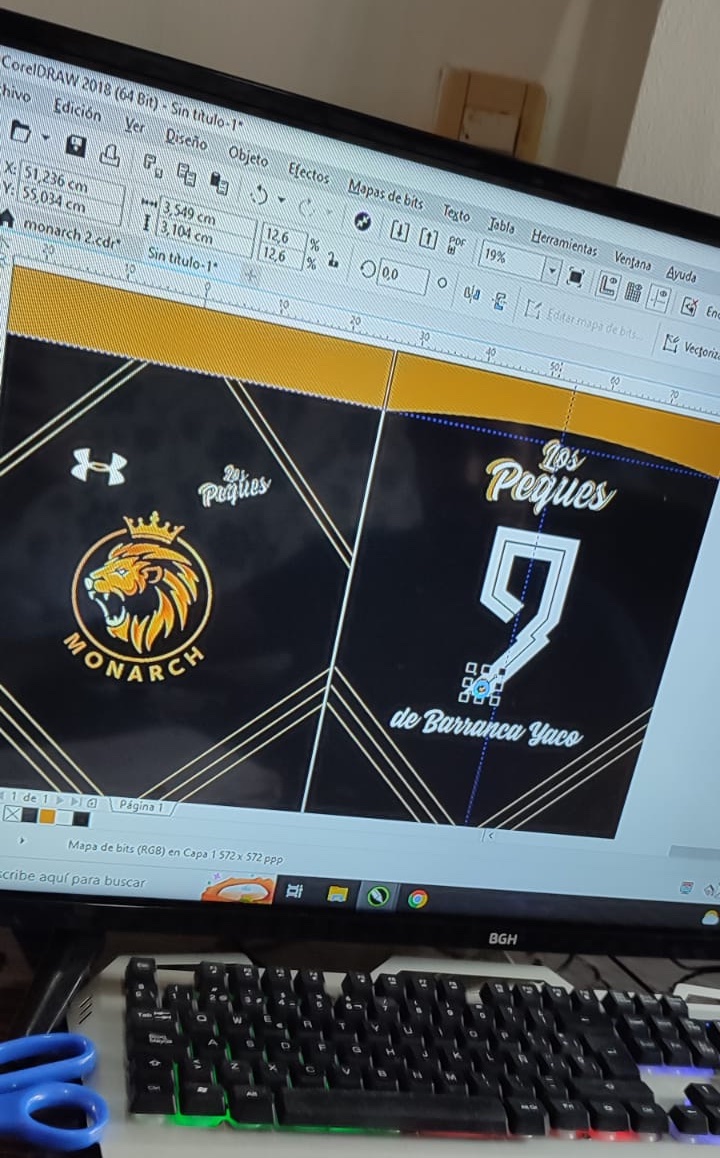720x1158 pixels.
Task: Toggle show rulers button
Action: point(606,285)
